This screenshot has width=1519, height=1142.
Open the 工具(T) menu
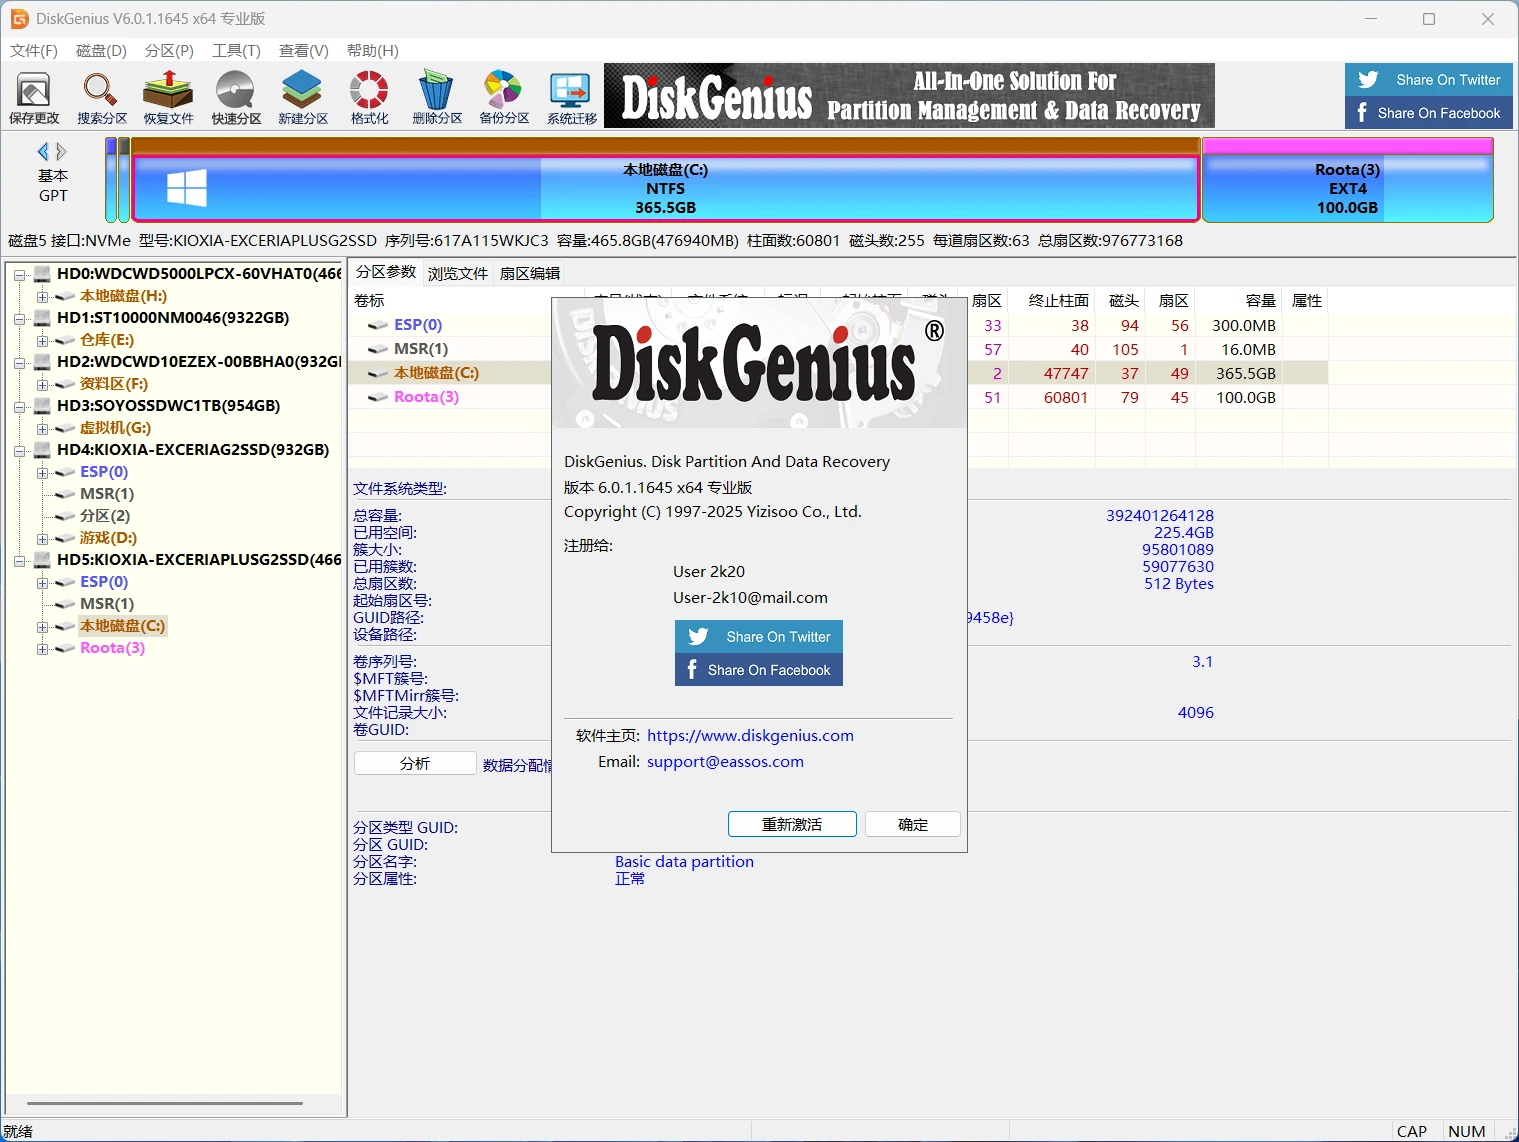pos(236,50)
